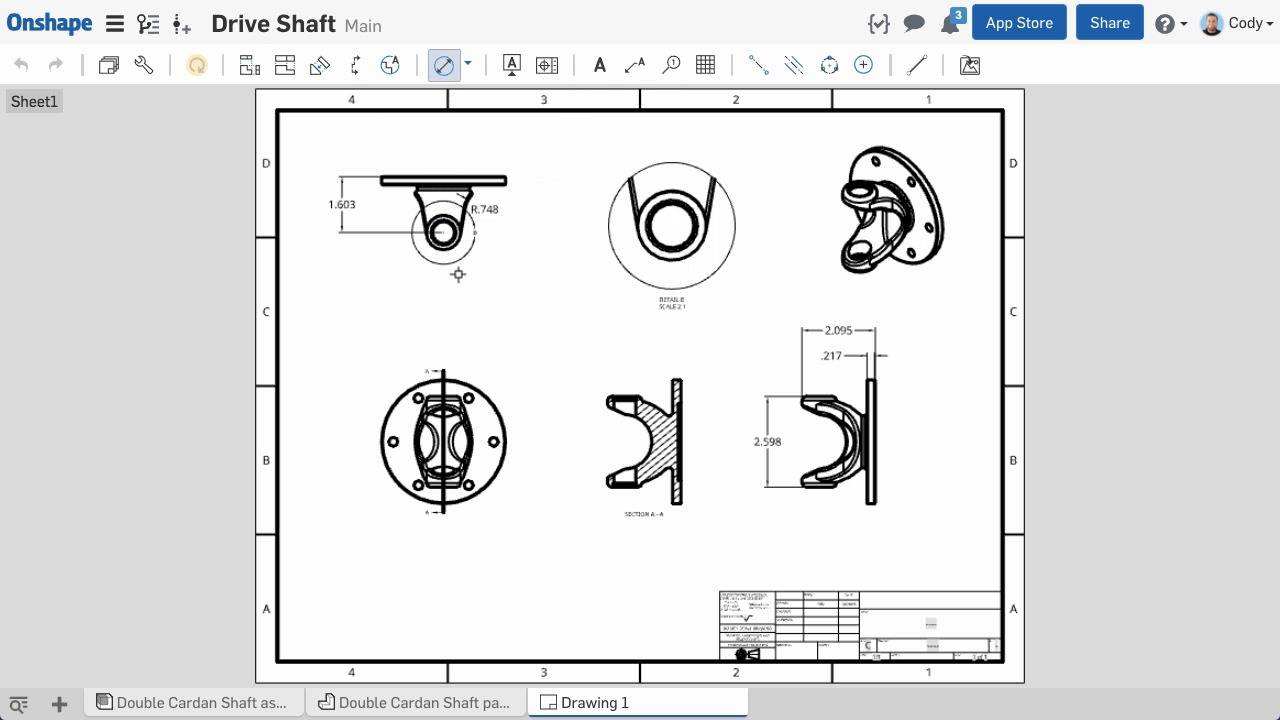
Task: Select the sketch Line tool
Action: coord(917,64)
